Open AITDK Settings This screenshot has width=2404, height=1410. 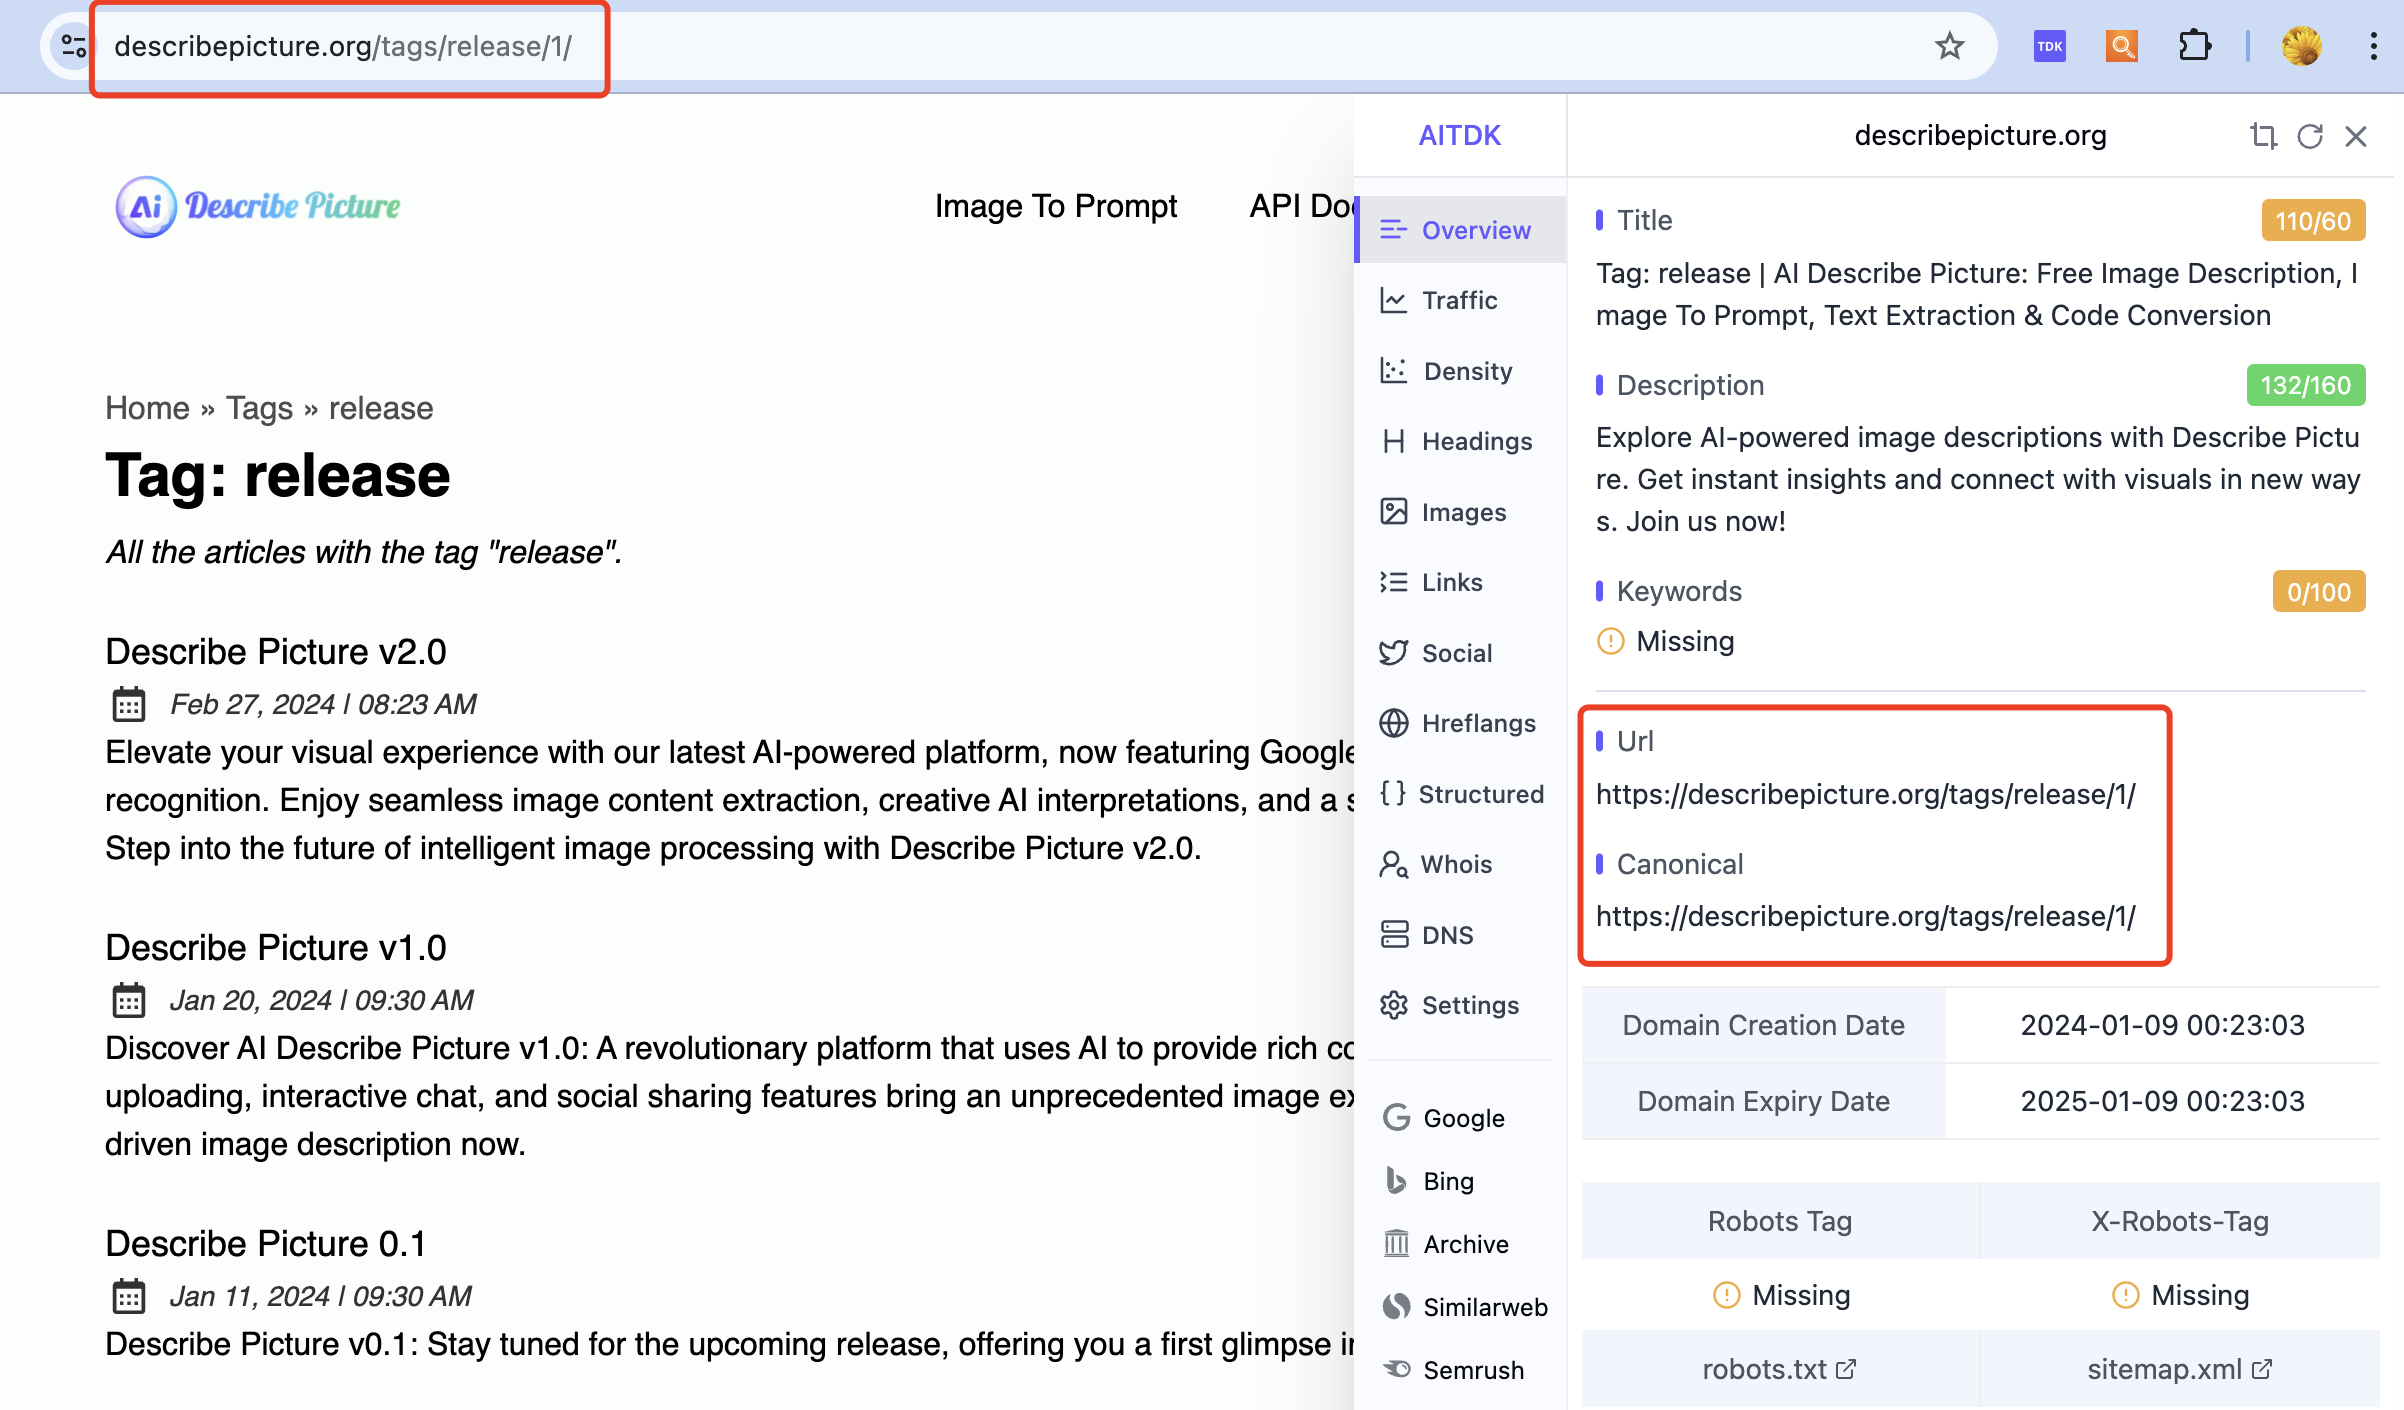pyautogui.click(x=1460, y=1005)
